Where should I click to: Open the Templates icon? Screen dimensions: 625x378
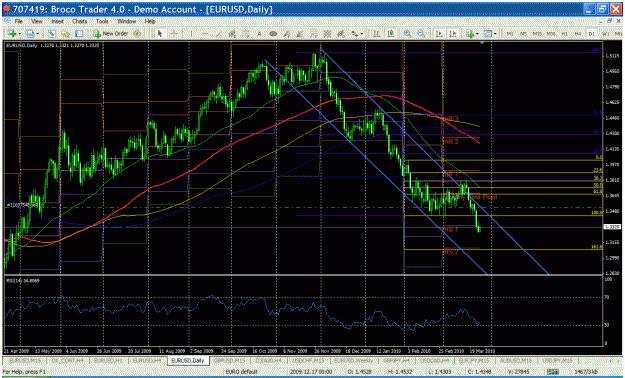click(x=487, y=34)
